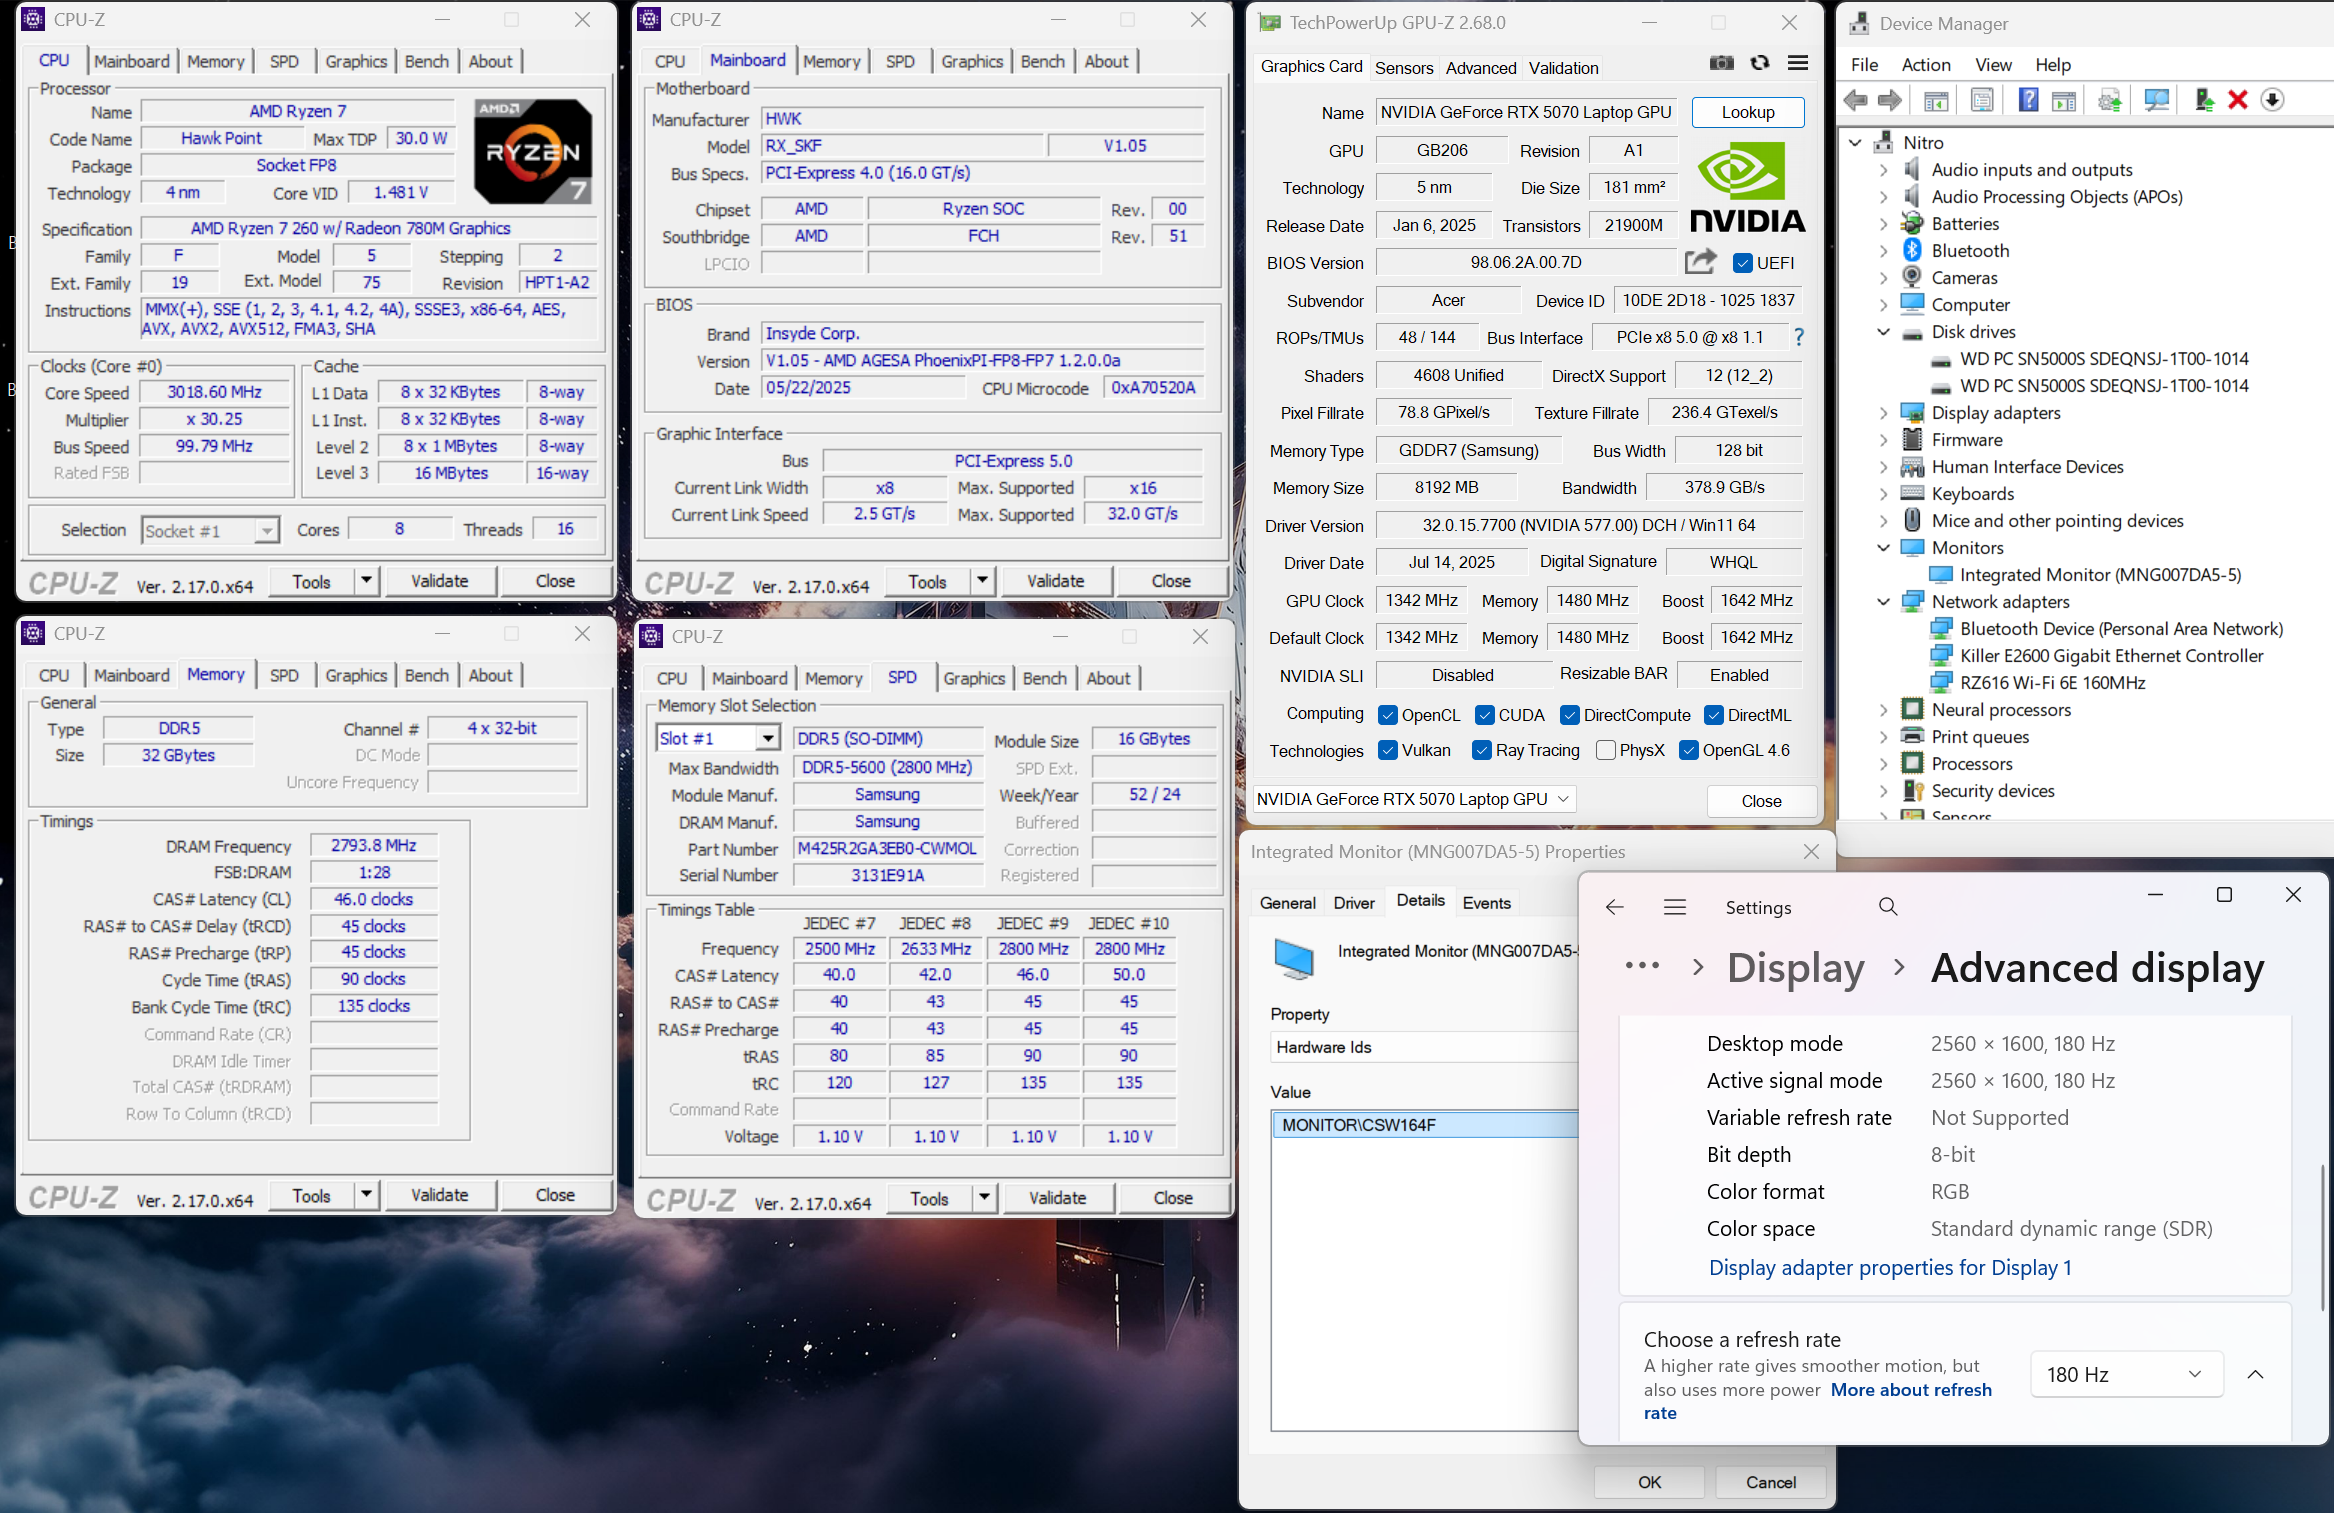
Task: Open GPU-Z hamburger menu
Action: 1798,63
